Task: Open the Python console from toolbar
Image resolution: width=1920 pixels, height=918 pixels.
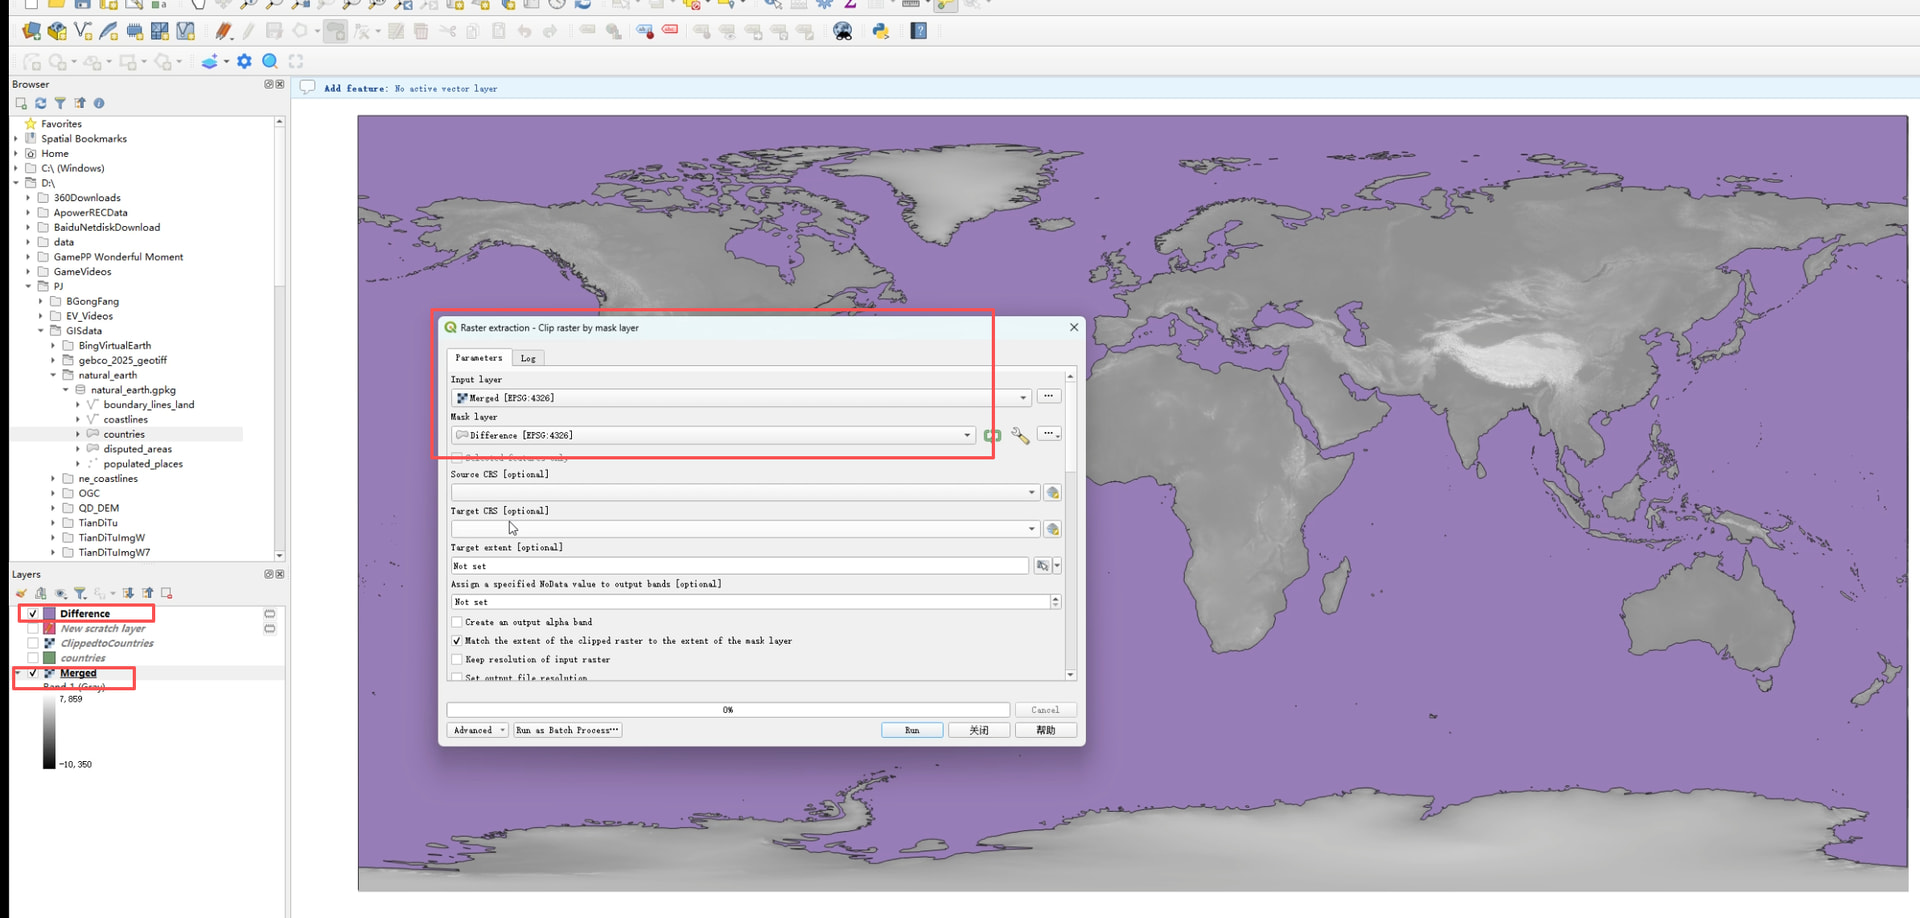Action: point(881,31)
